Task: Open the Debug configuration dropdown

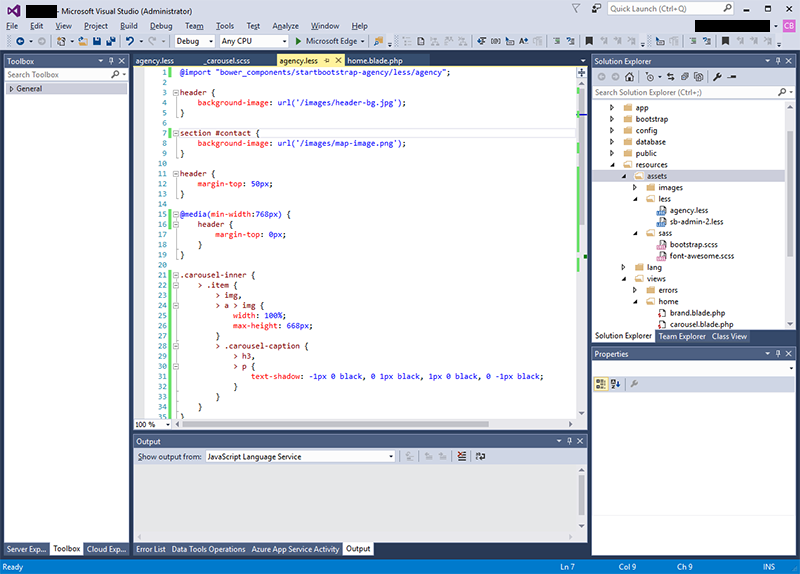Action: (195, 41)
